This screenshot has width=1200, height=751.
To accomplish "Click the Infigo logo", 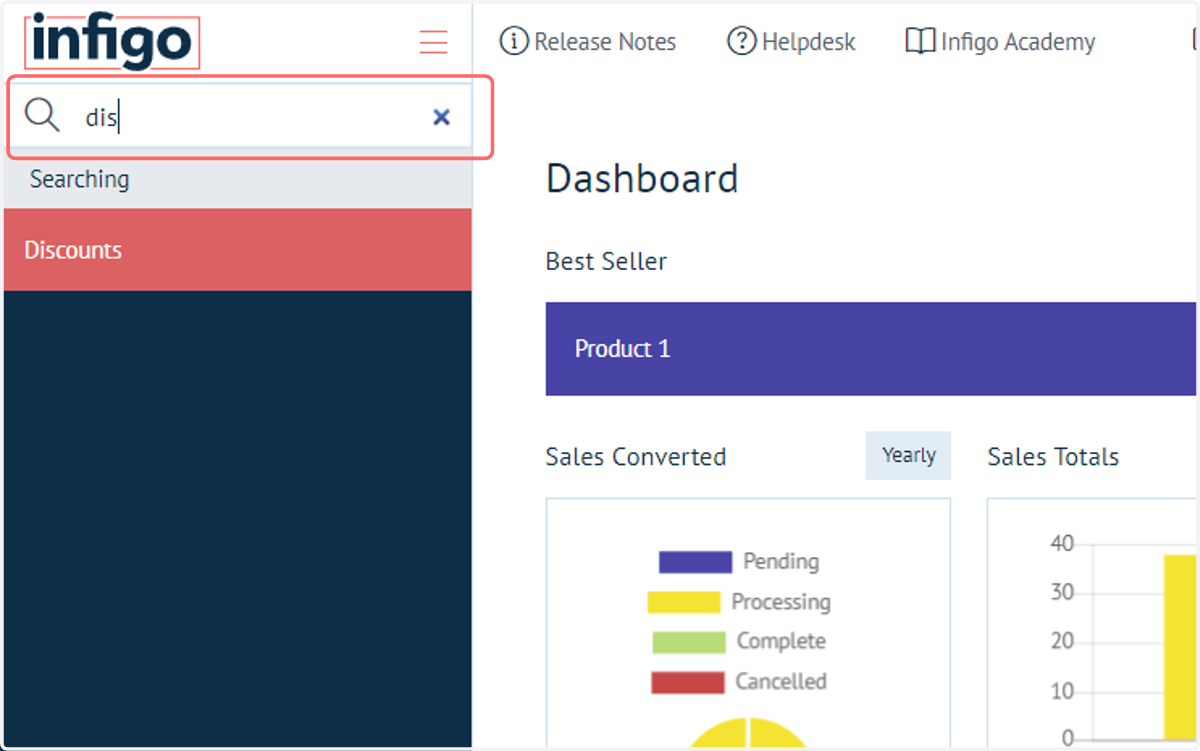I will point(112,42).
